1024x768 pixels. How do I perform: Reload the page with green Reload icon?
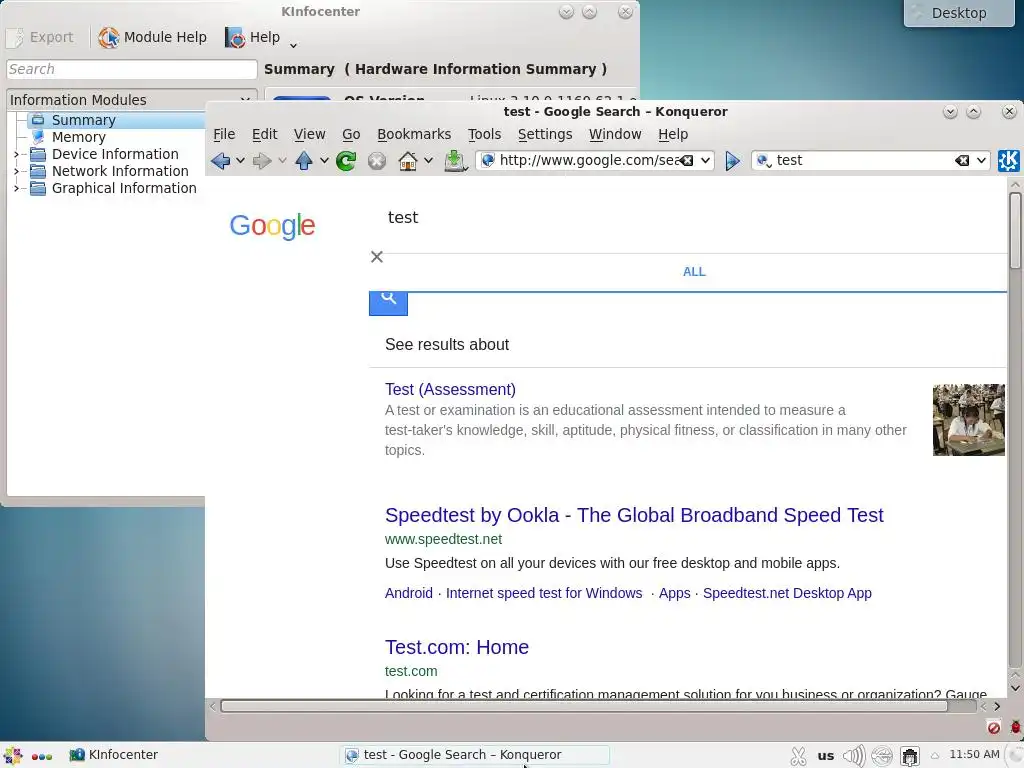point(346,161)
